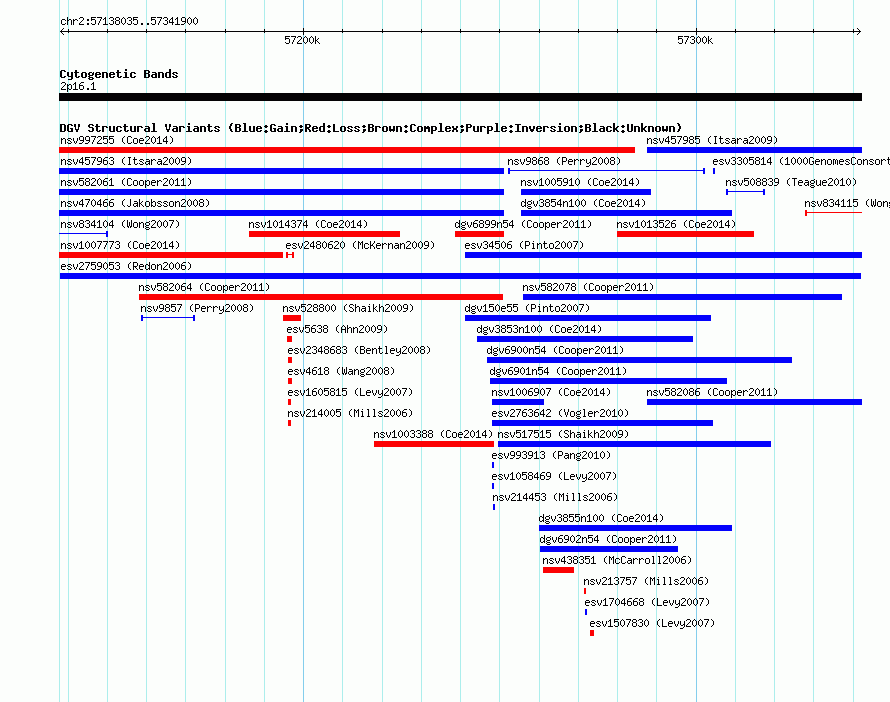Click esv2763642 (Vogler2010) label
Screen dimensions: 890x702
[560, 413]
